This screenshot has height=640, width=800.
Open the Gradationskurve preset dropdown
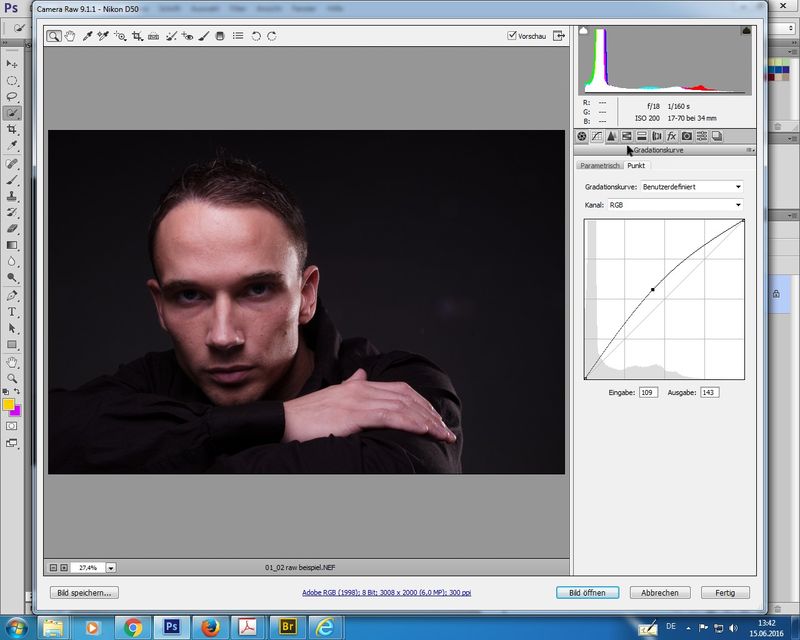[x=693, y=187]
